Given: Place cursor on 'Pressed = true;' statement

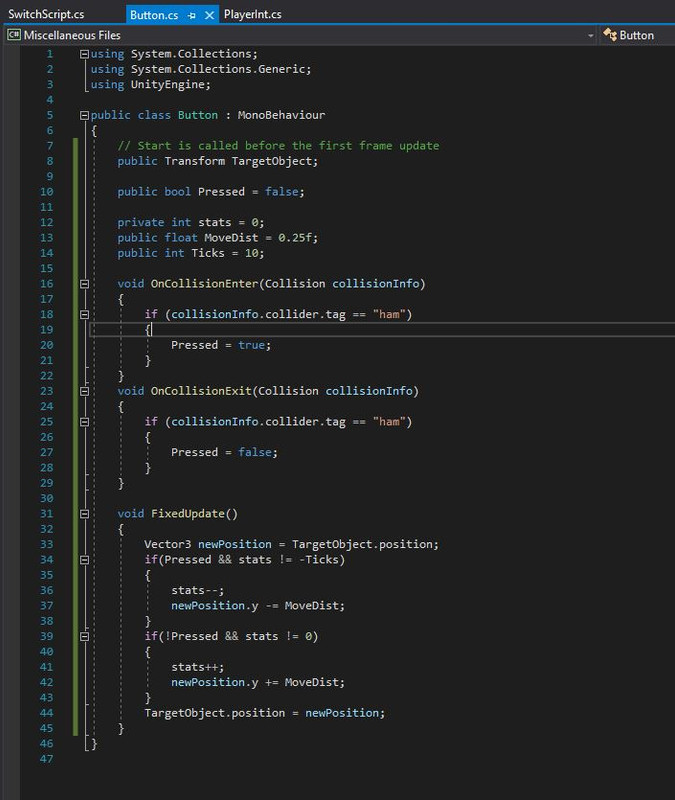Looking at the screenshot, I should tap(221, 345).
